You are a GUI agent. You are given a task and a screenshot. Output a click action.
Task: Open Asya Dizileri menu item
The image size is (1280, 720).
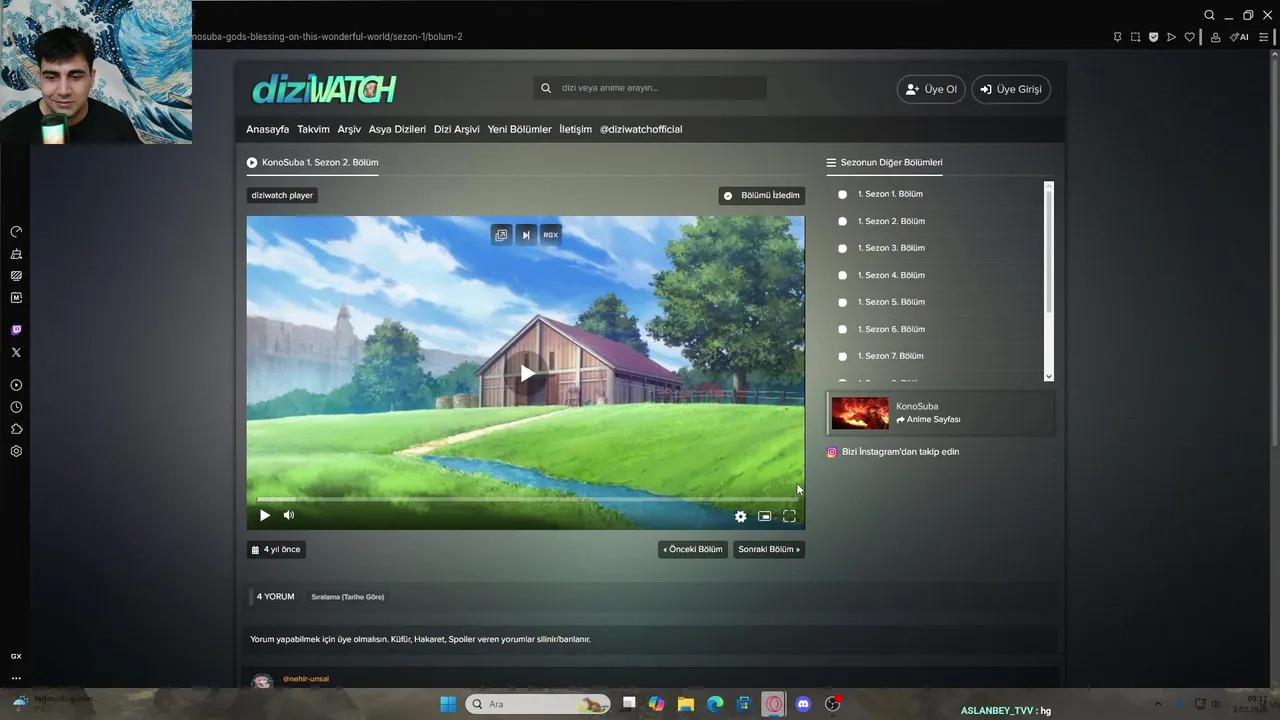(x=397, y=129)
